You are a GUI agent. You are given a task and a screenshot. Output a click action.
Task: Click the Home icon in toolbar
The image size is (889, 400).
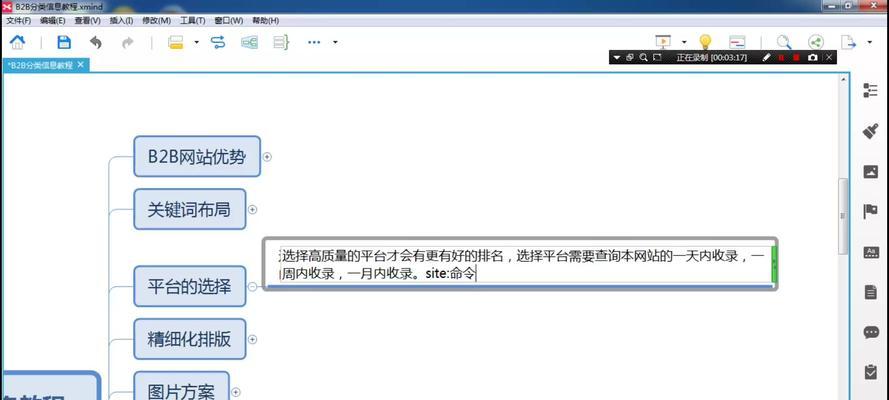(18, 42)
